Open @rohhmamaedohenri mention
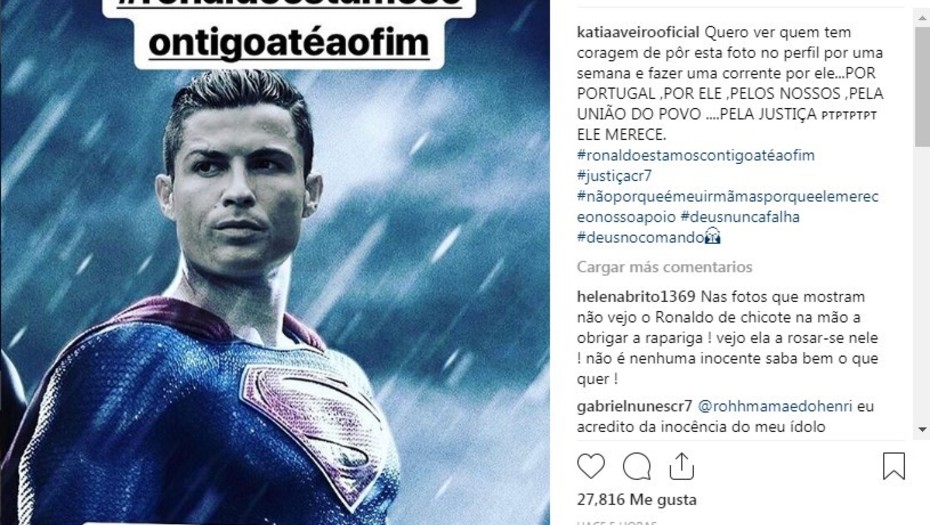Screen dimensions: 930x525 pos(775,406)
